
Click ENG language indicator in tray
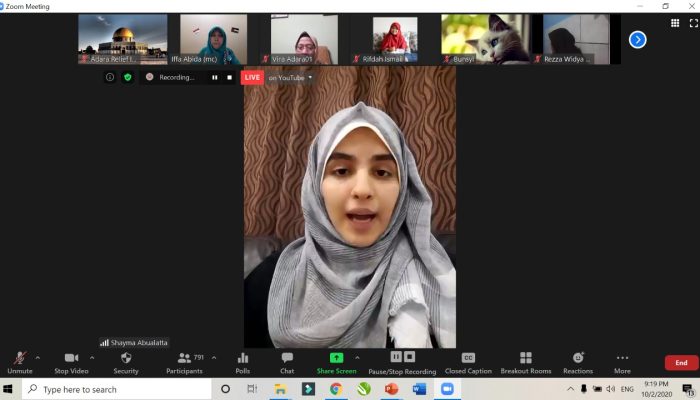coord(627,389)
